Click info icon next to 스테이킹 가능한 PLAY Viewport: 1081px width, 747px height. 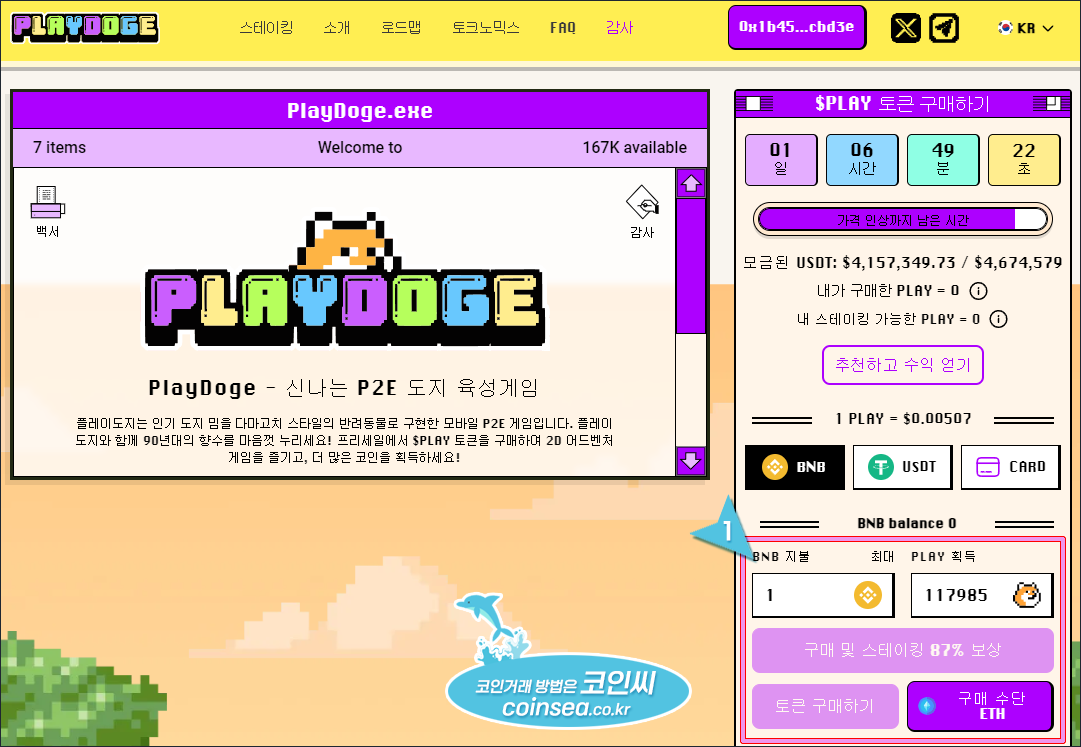click(998, 319)
